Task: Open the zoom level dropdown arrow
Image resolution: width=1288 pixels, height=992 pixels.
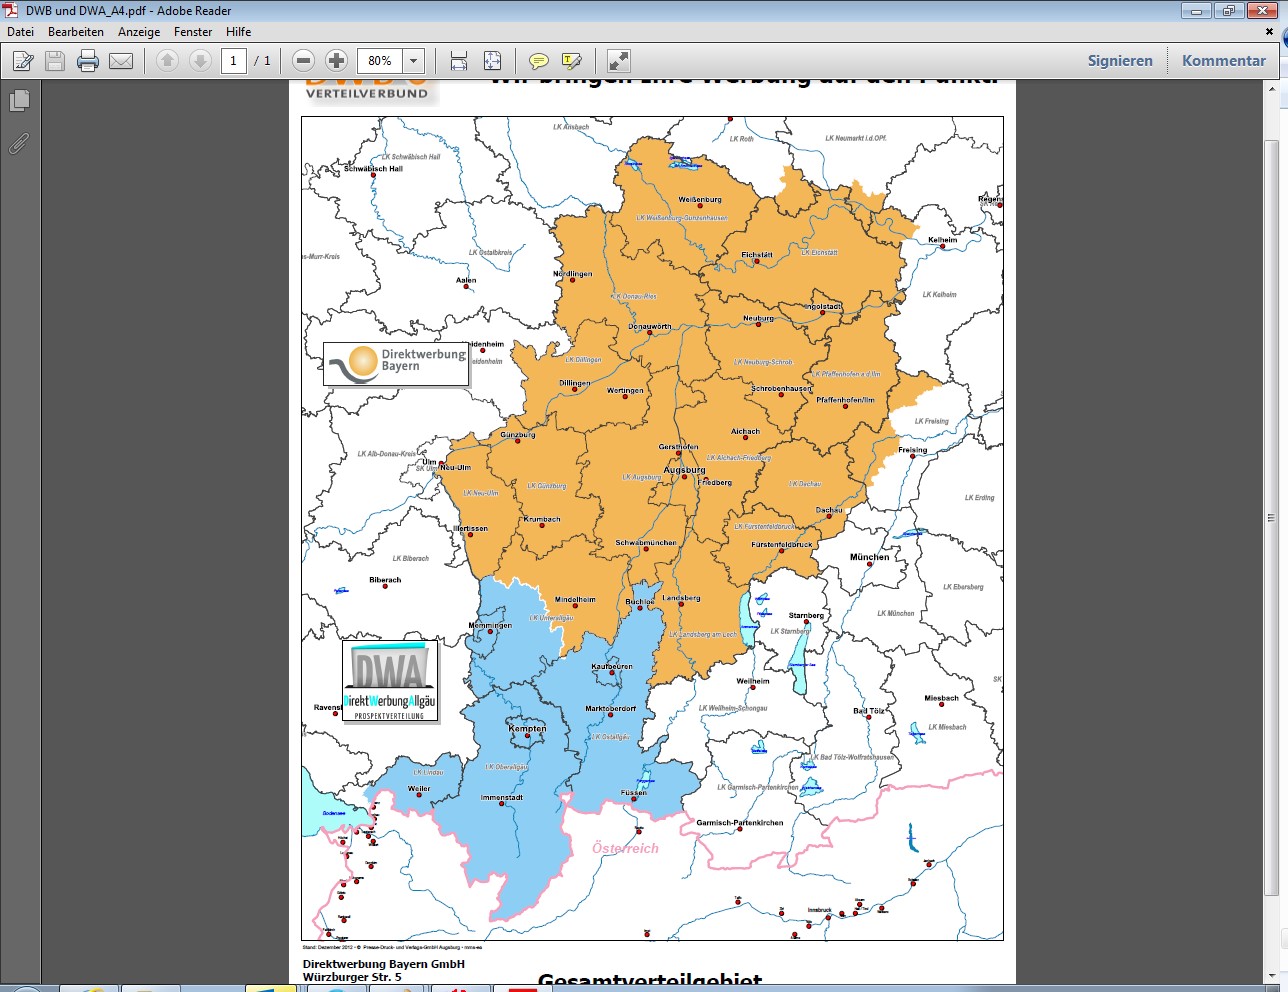Action: click(x=413, y=61)
